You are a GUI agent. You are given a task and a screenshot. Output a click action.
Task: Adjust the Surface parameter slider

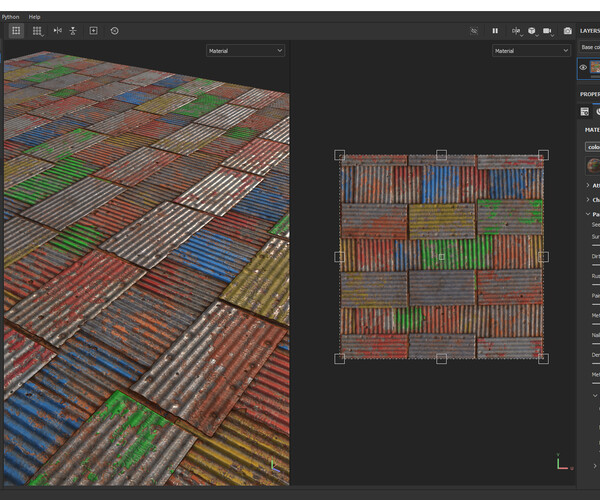(596, 245)
